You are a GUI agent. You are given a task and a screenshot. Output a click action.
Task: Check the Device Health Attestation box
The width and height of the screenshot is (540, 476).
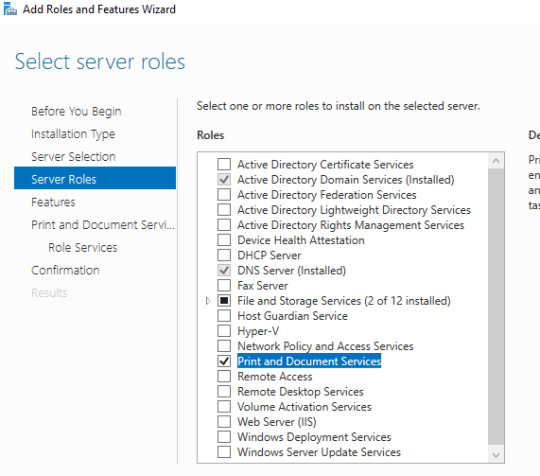[x=224, y=240]
